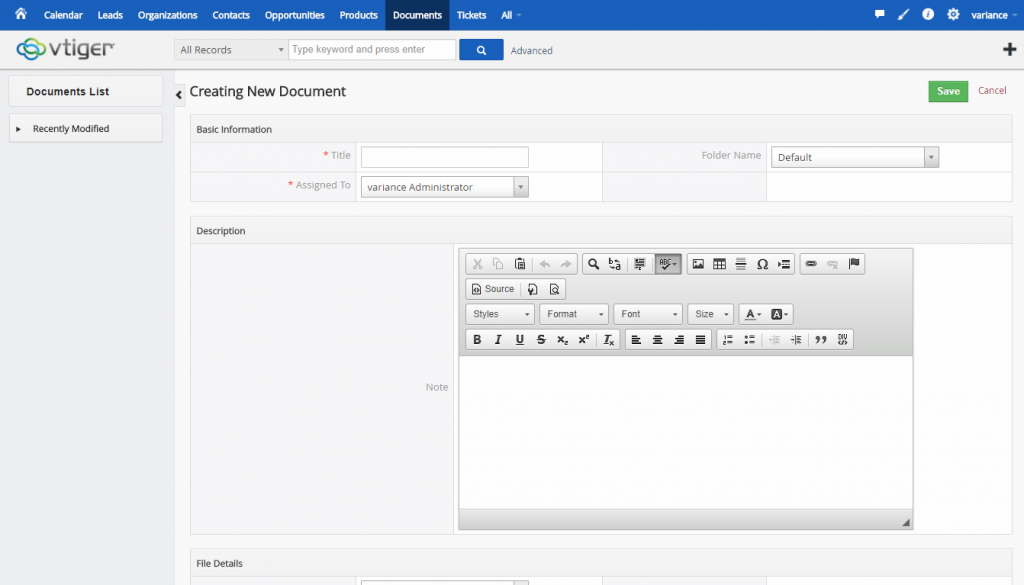Open the Assigned To dropdown

coord(521,186)
